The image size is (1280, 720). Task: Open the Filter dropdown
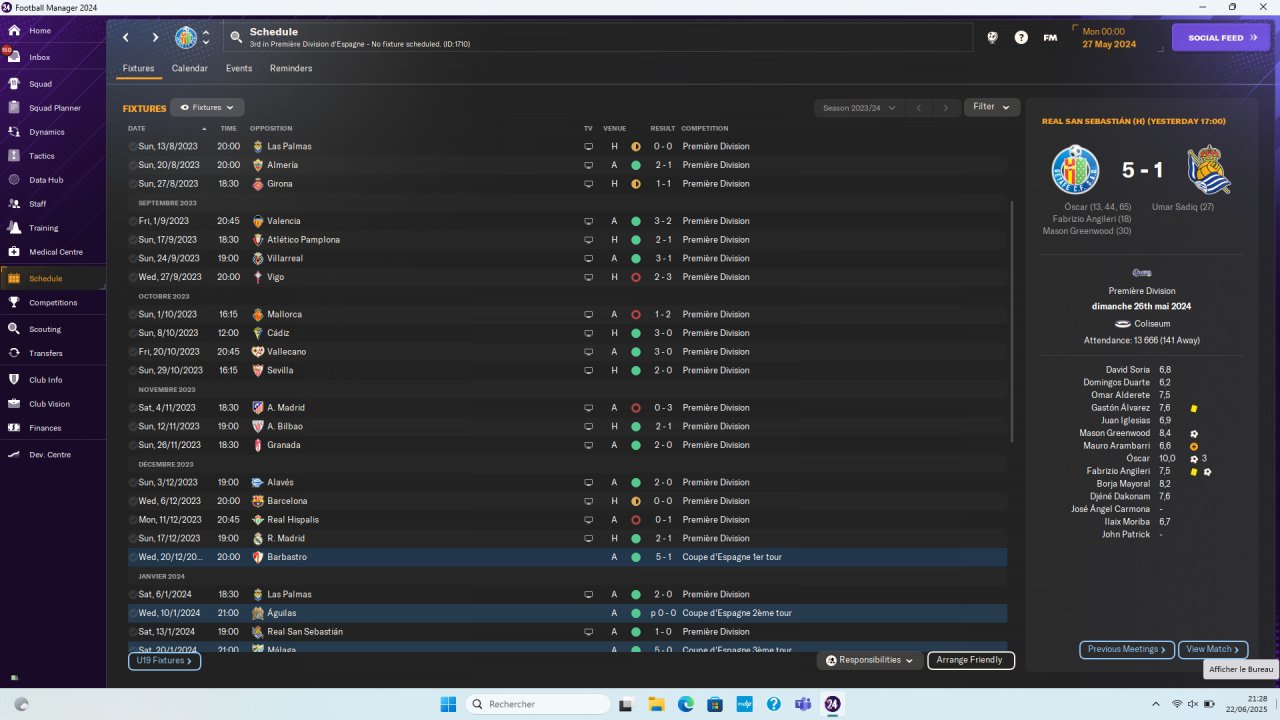click(x=992, y=107)
